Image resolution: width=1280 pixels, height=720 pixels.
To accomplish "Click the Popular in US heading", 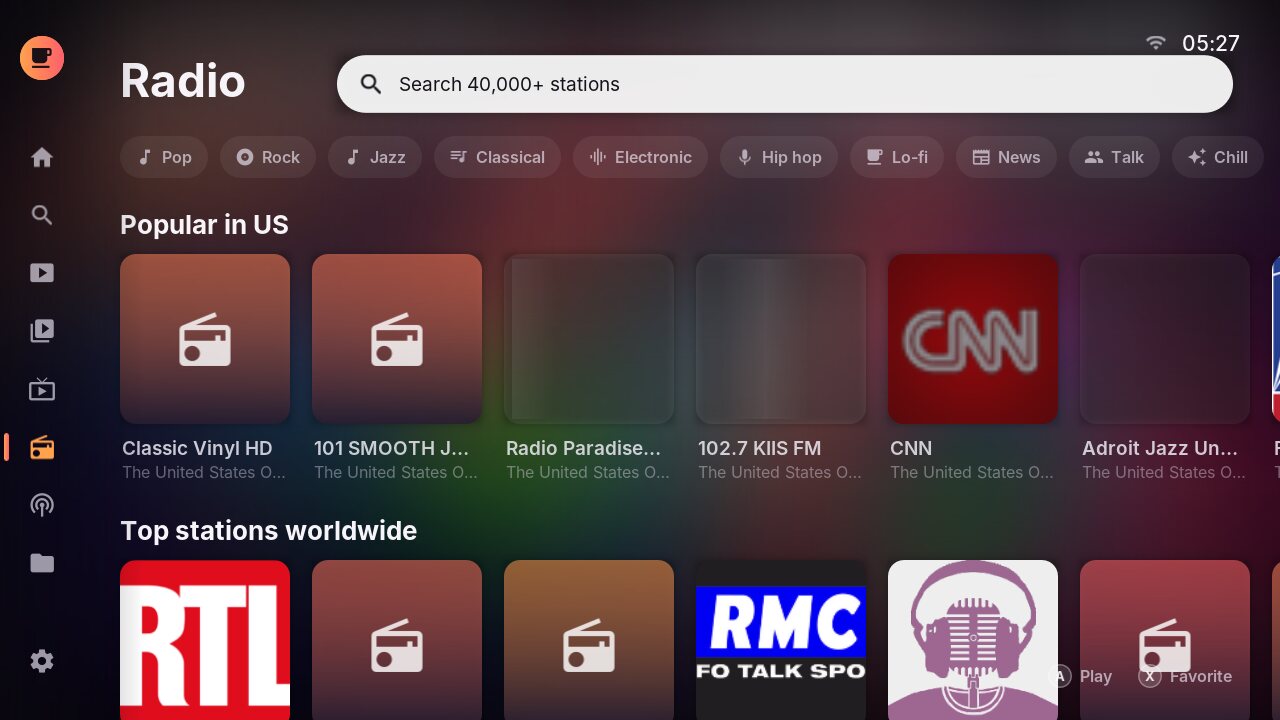I will click(x=204, y=225).
